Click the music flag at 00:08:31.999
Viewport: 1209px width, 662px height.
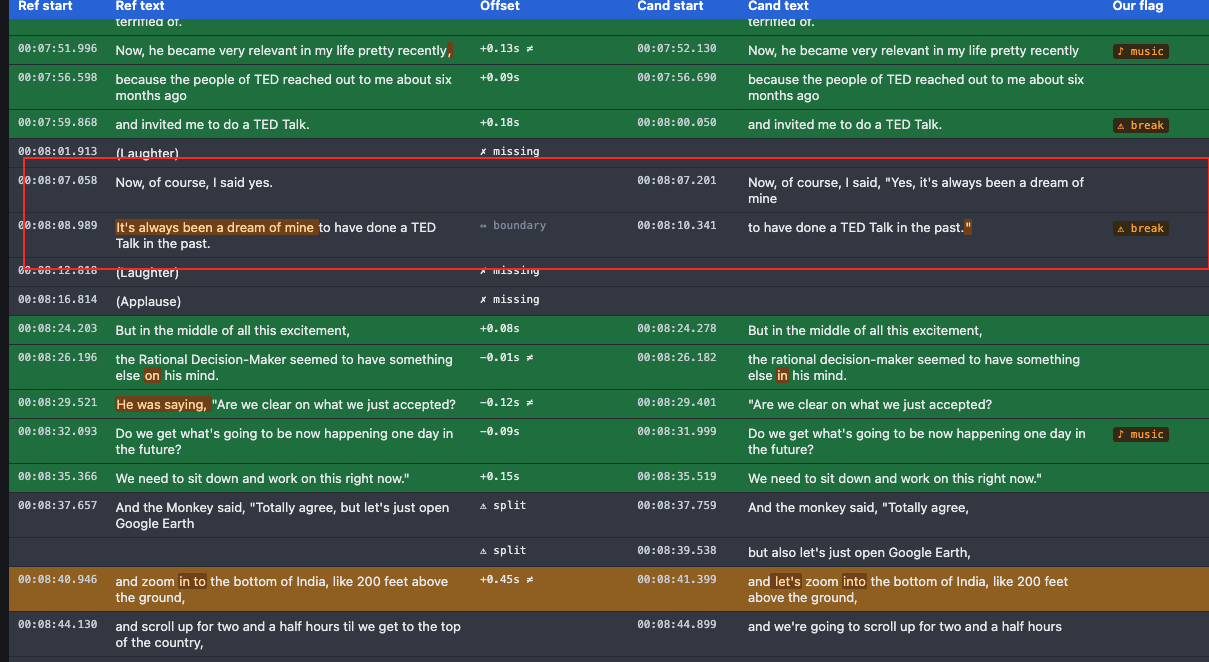point(1141,434)
